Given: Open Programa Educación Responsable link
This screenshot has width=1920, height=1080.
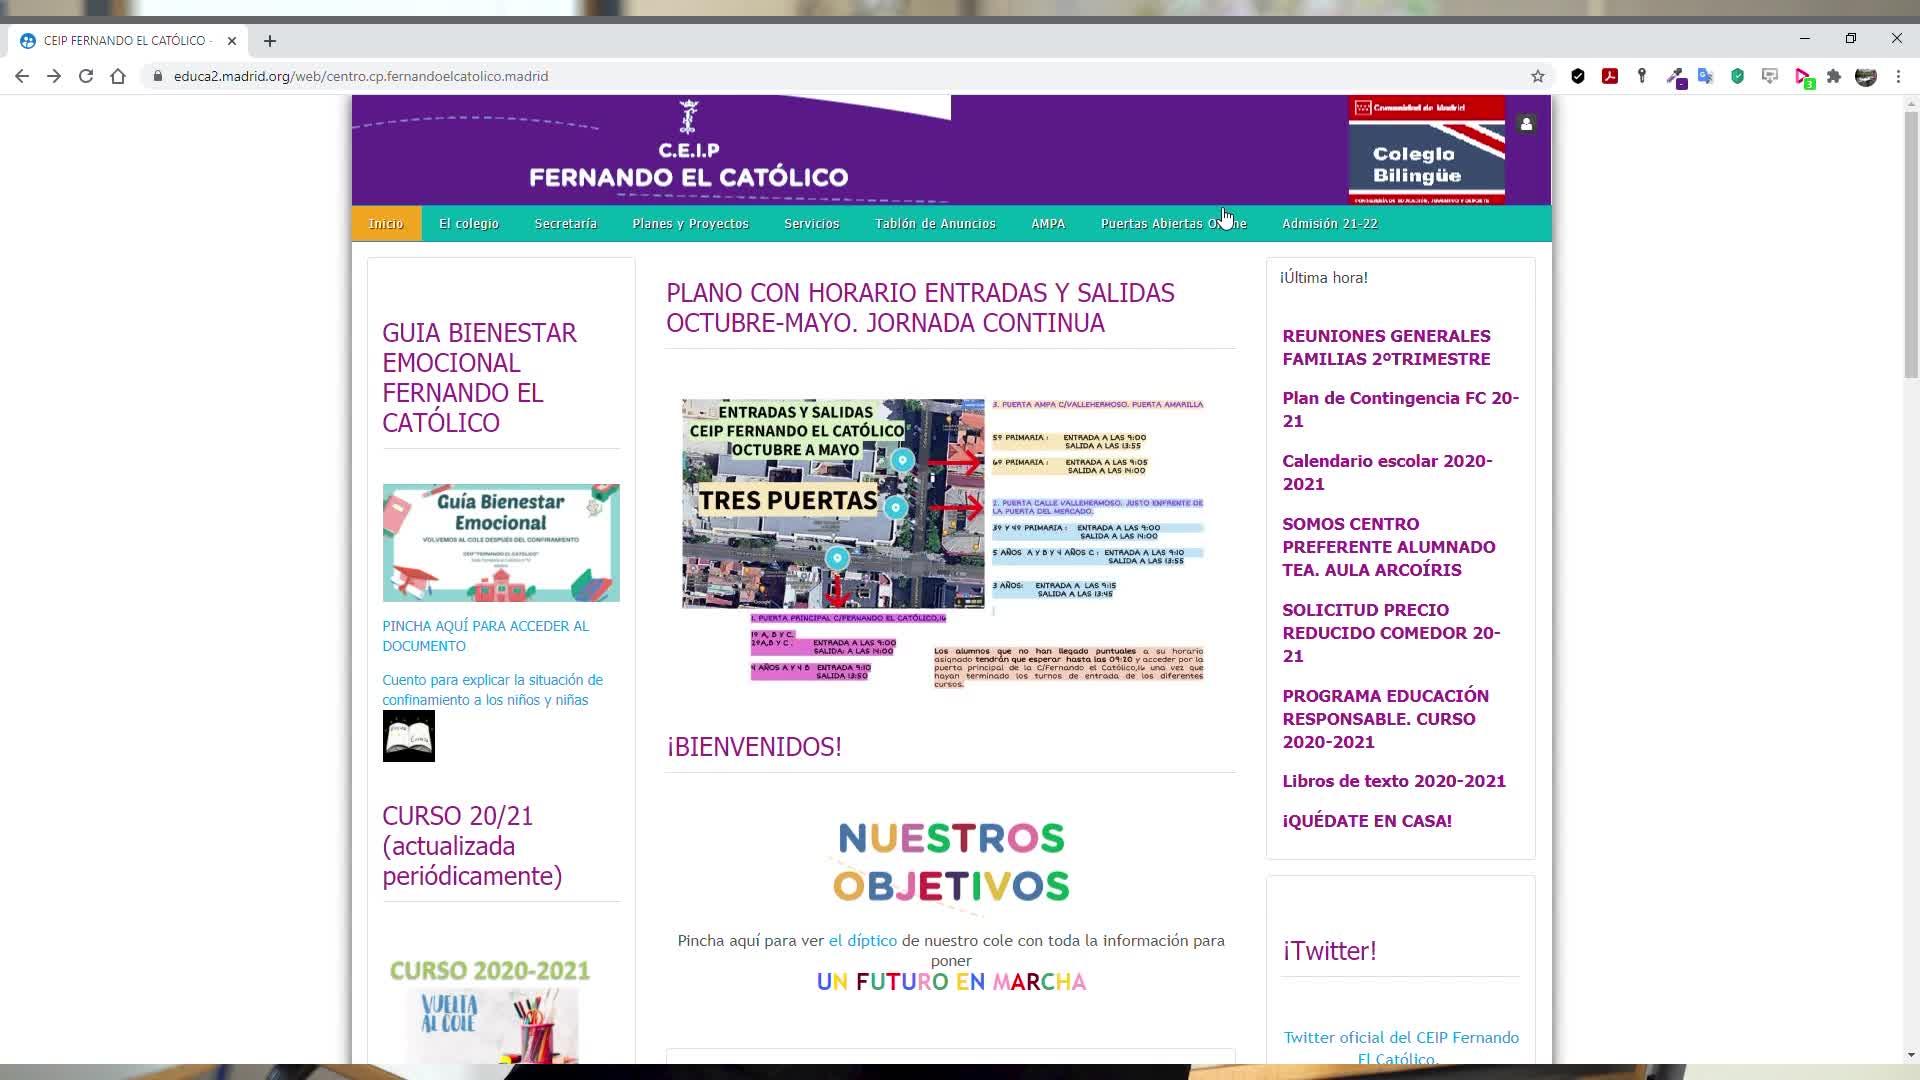Looking at the screenshot, I should [1386, 719].
